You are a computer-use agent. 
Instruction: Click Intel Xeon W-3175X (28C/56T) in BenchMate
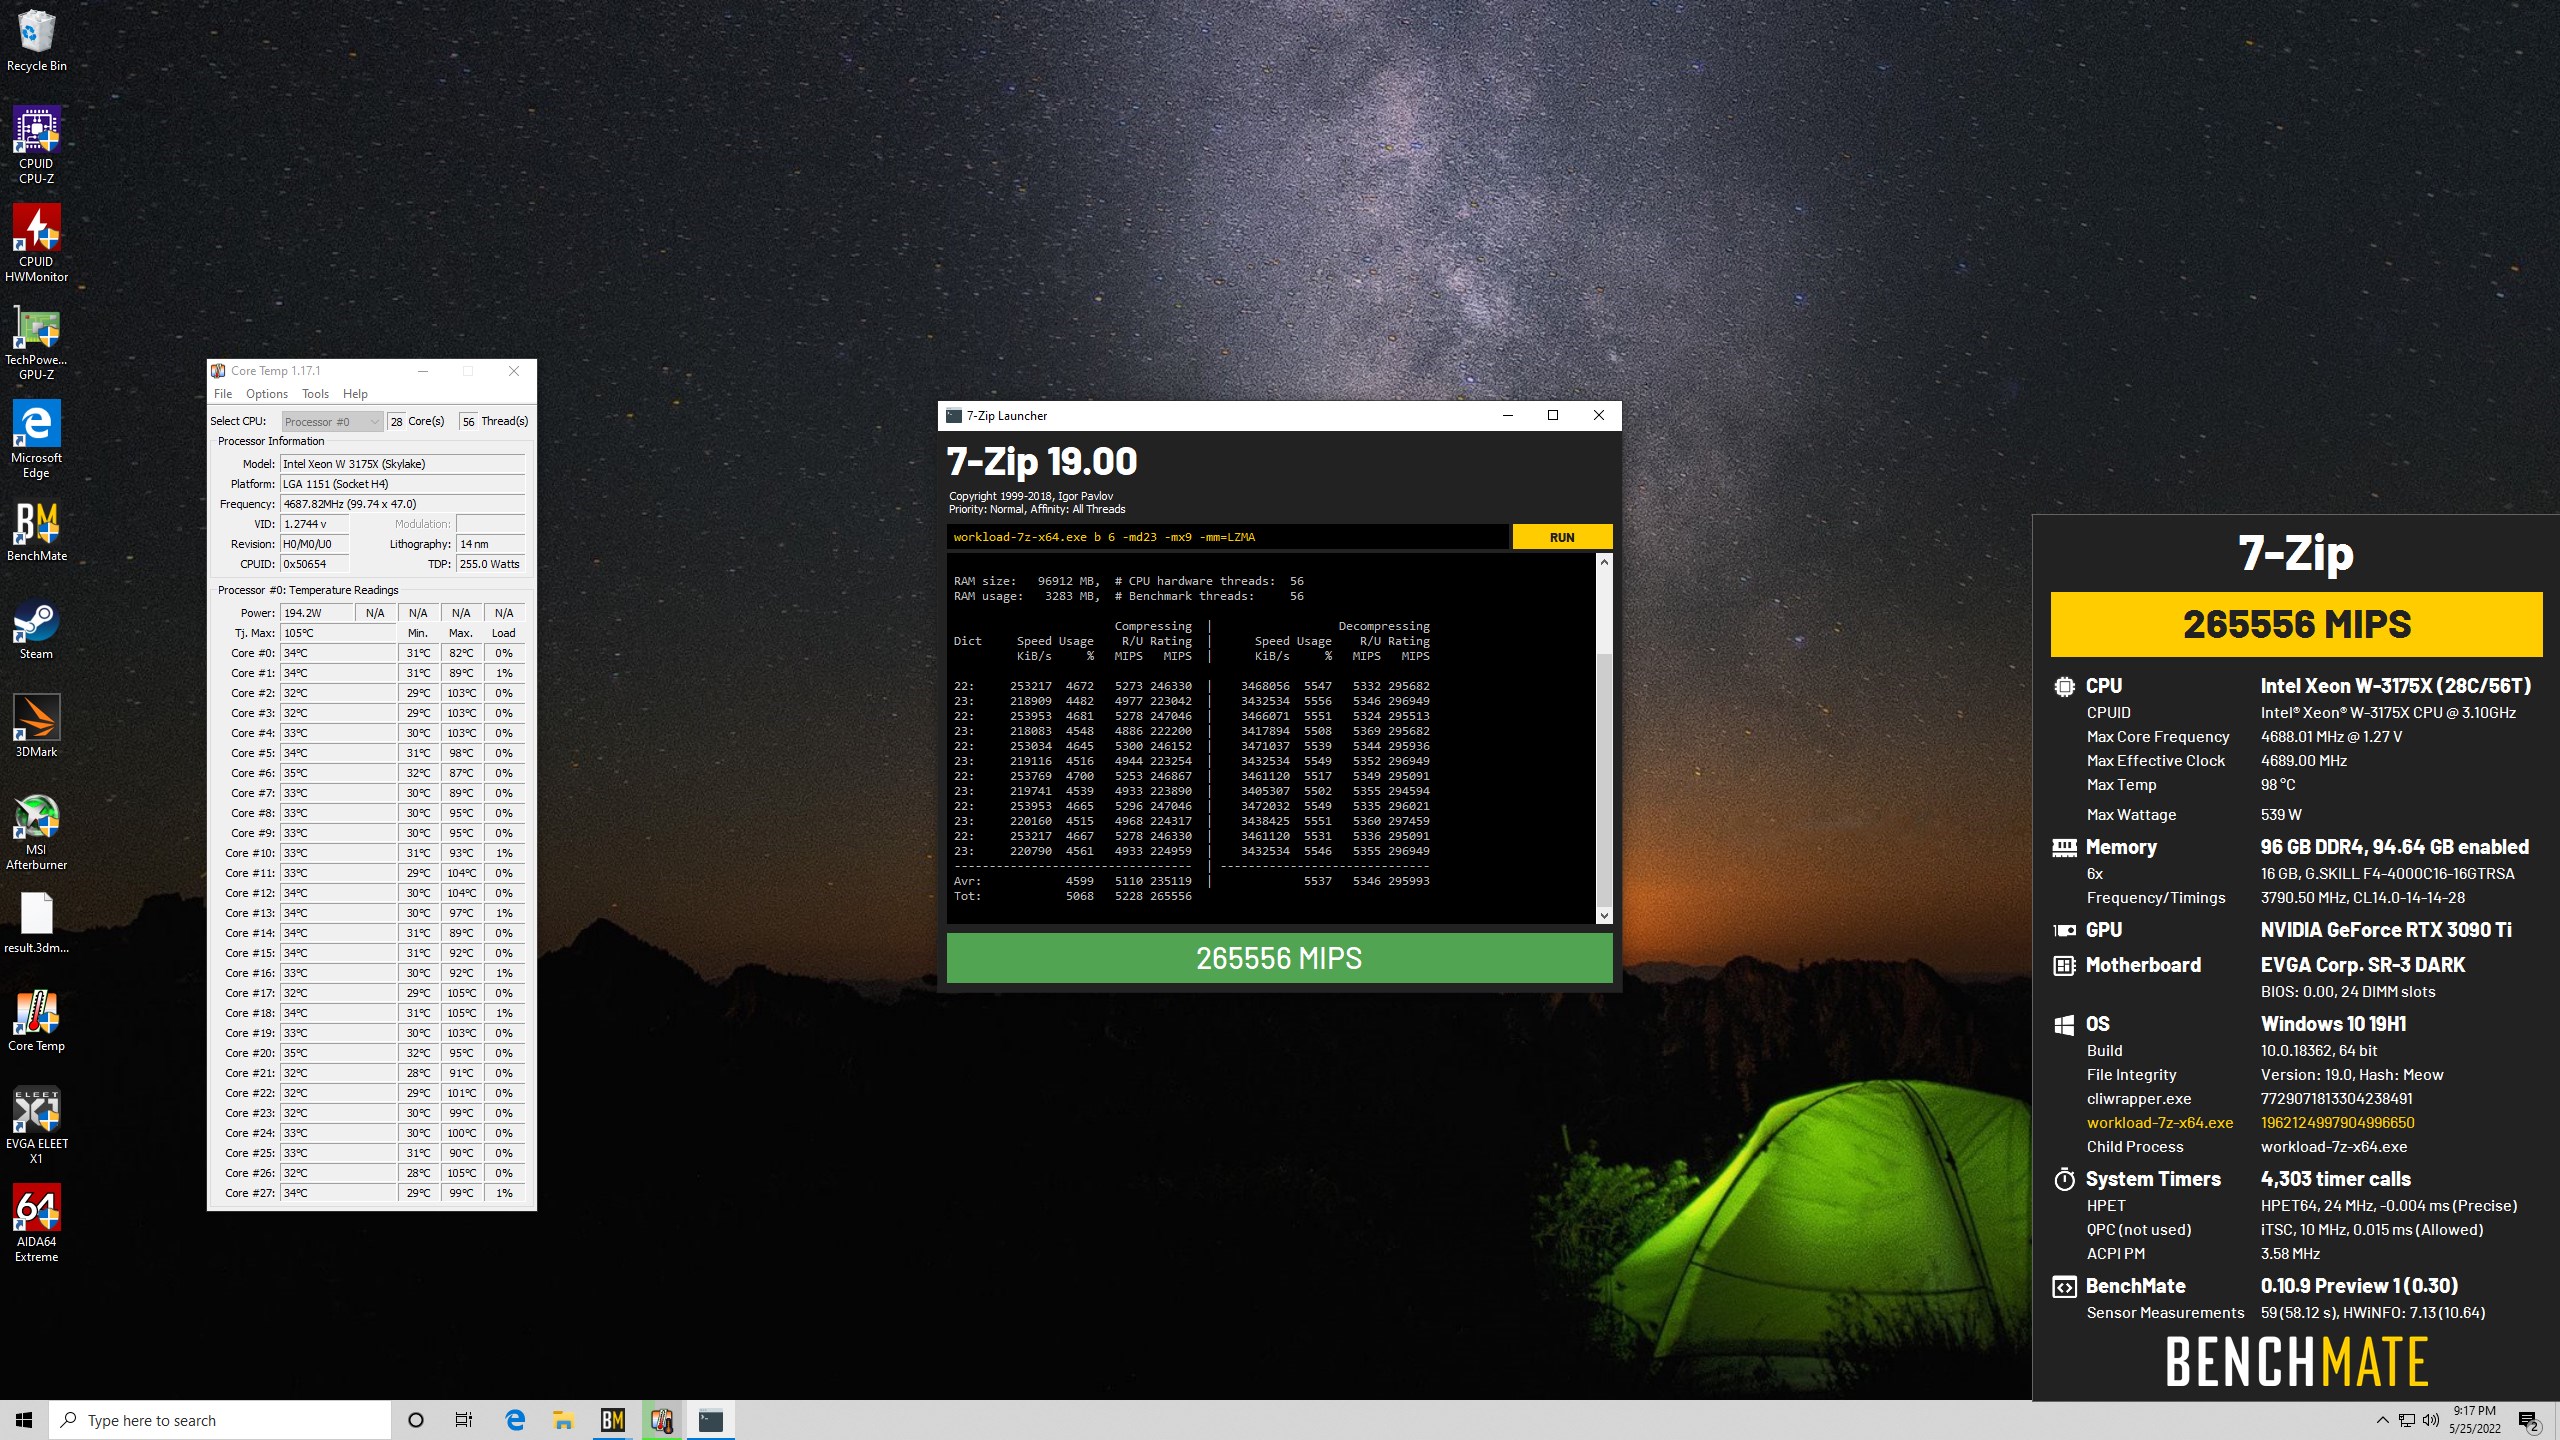click(2395, 686)
